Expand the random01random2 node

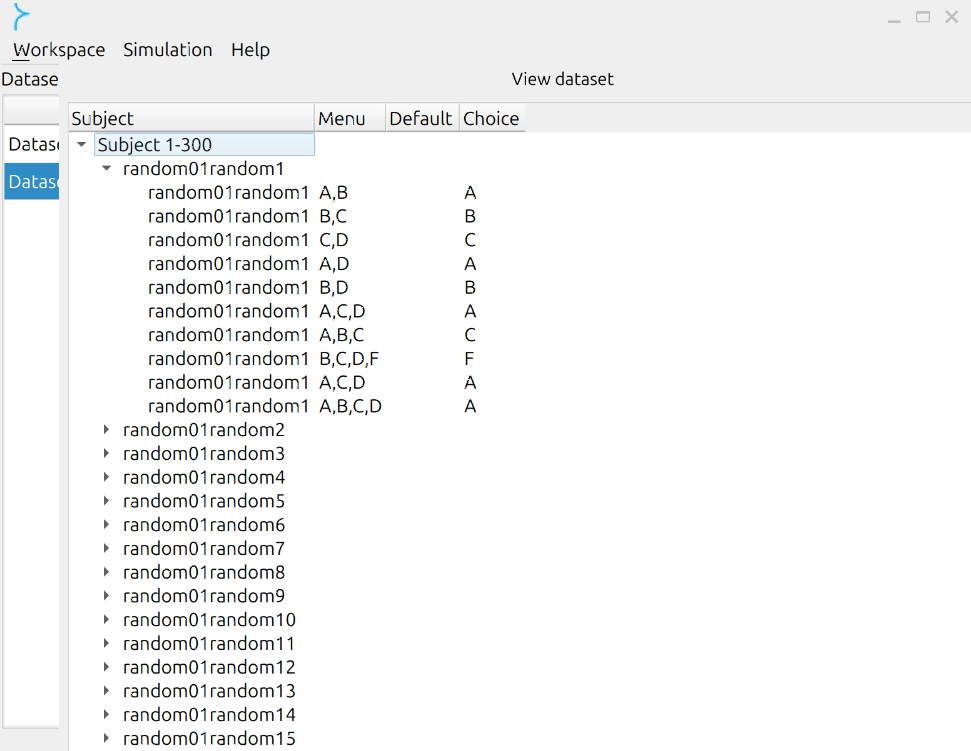(107, 430)
